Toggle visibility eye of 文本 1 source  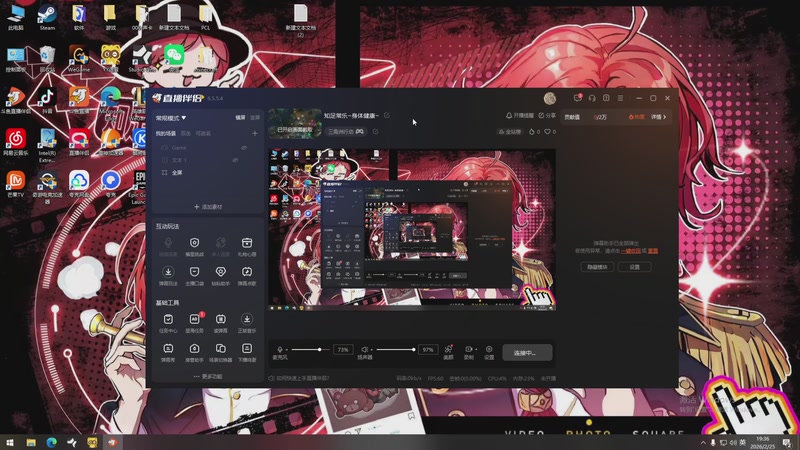tap(235, 160)
